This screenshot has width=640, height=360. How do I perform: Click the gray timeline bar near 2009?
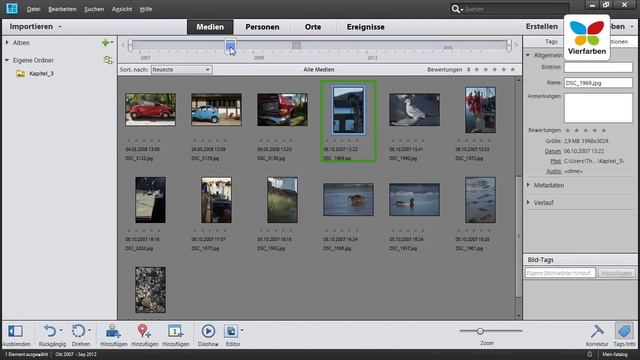pyautogui.click(x=296, y=45)
